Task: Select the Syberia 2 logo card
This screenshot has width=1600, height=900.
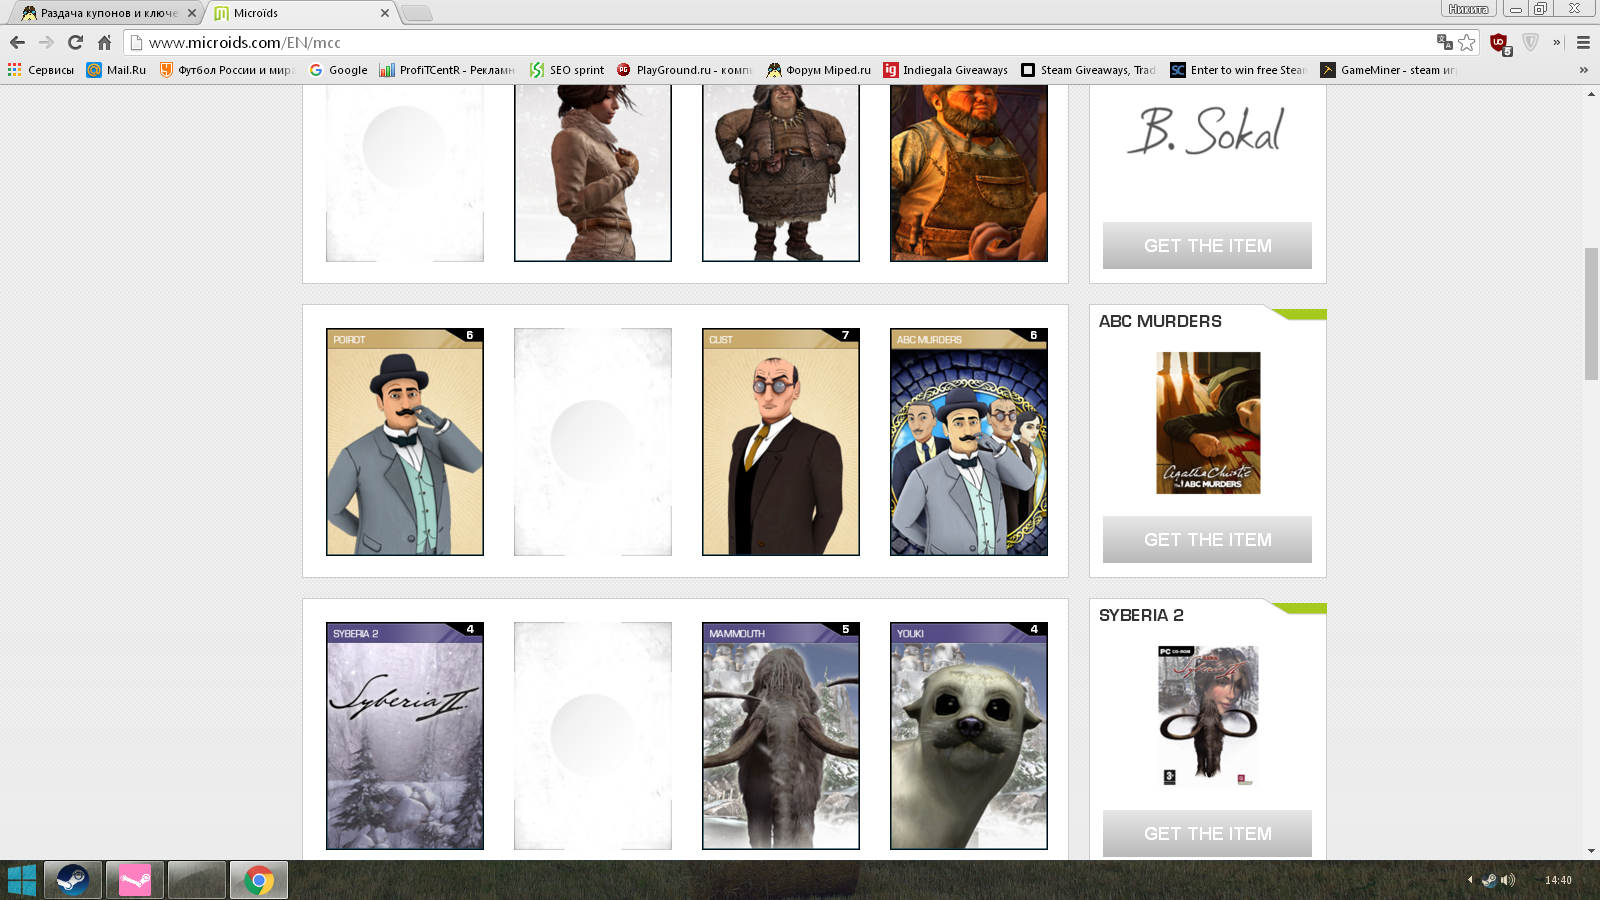Action: click(405, 736)
